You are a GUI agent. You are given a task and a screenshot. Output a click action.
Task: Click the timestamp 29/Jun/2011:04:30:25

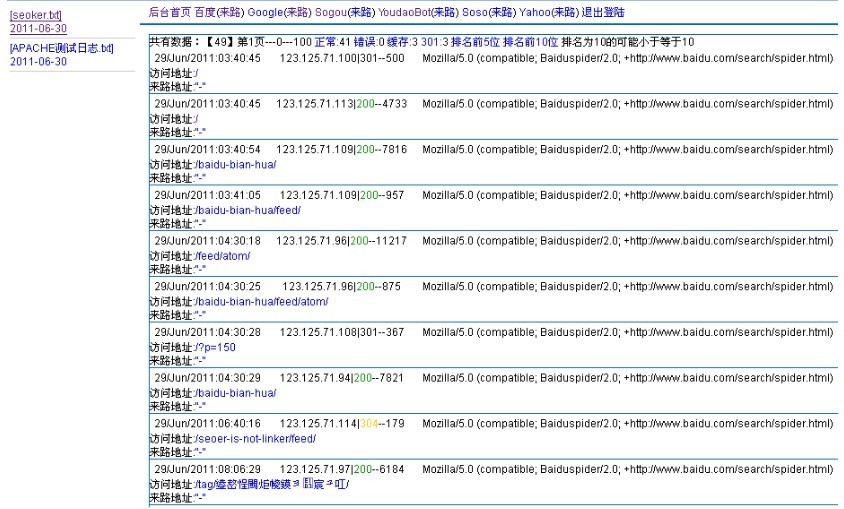click(x=207, y=287)
